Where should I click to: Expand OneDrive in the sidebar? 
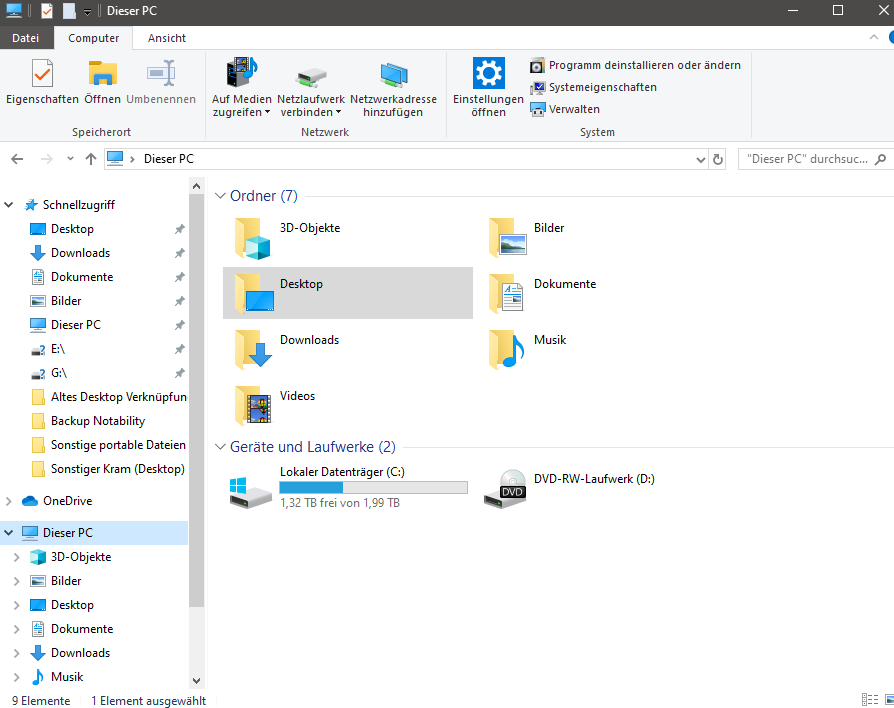point(9,501)
